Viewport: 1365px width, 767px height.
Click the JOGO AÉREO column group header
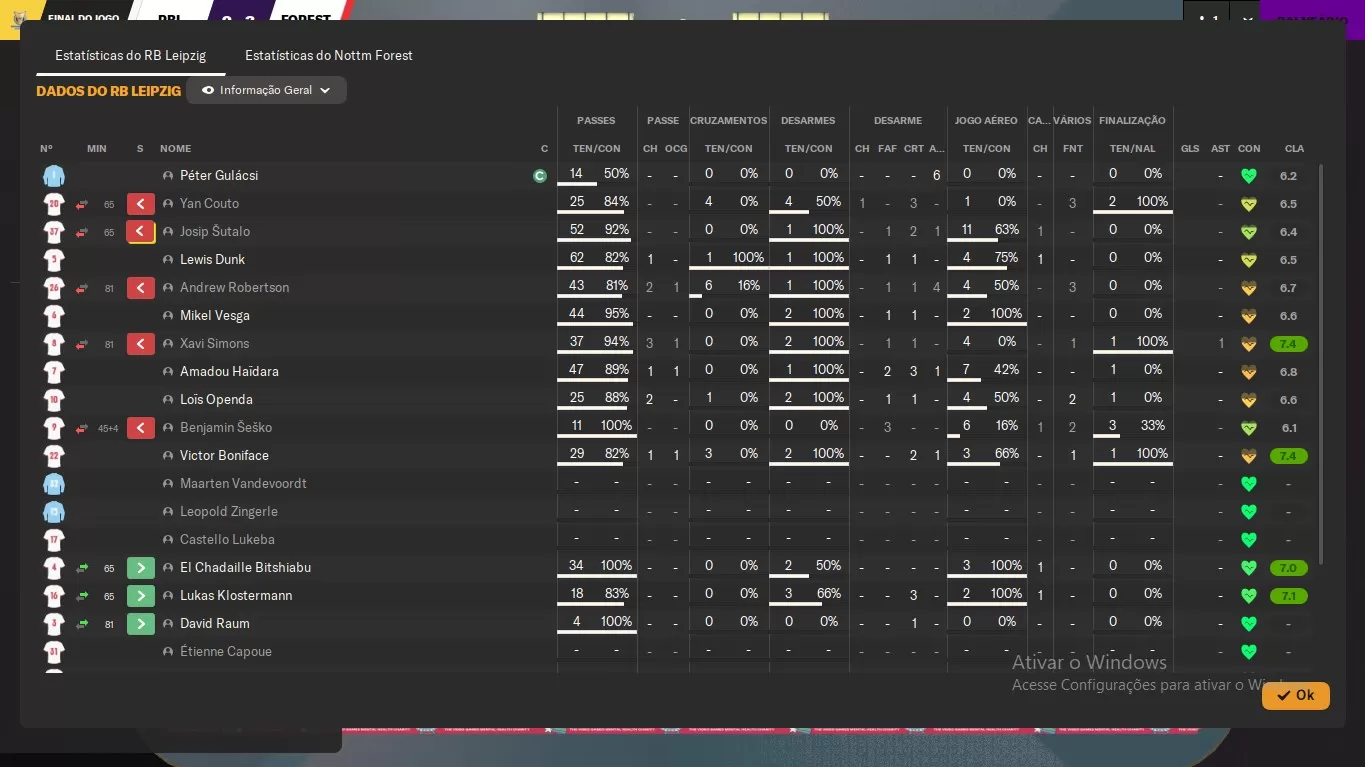tap(986, 121)
